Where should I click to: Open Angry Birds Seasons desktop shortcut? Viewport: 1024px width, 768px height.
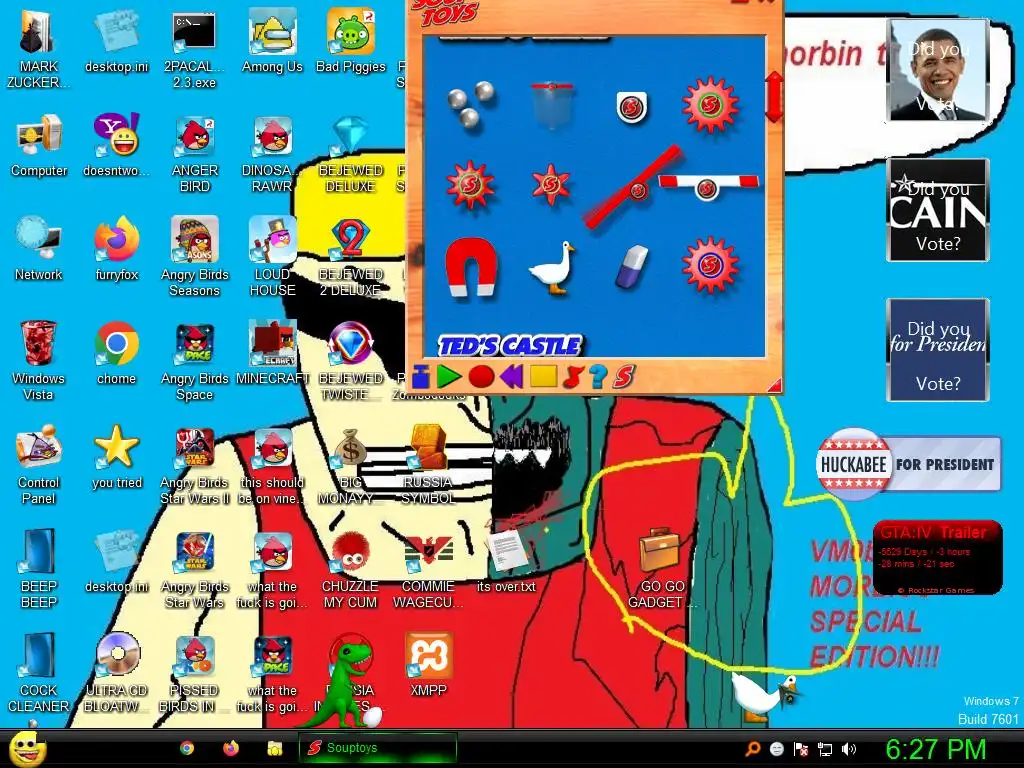(x=195, y=257)
